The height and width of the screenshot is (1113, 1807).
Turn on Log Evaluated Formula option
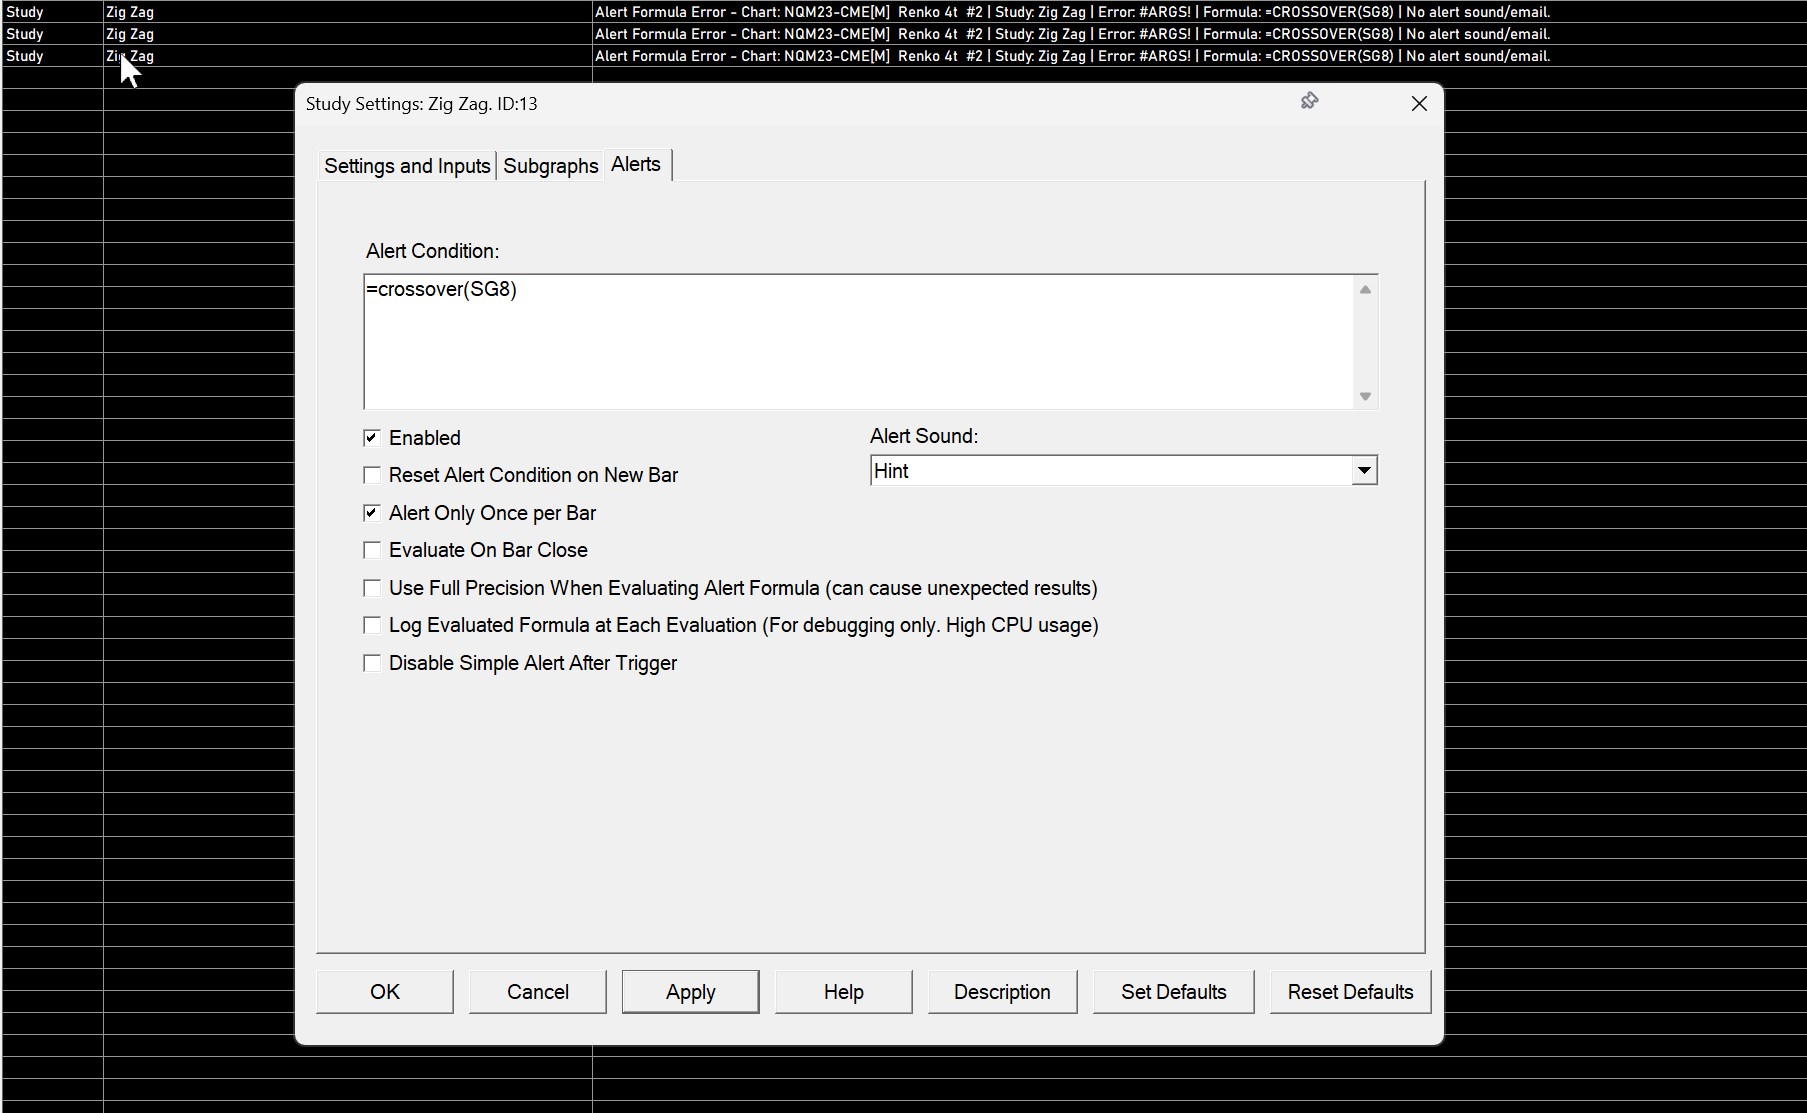(372, 625)
